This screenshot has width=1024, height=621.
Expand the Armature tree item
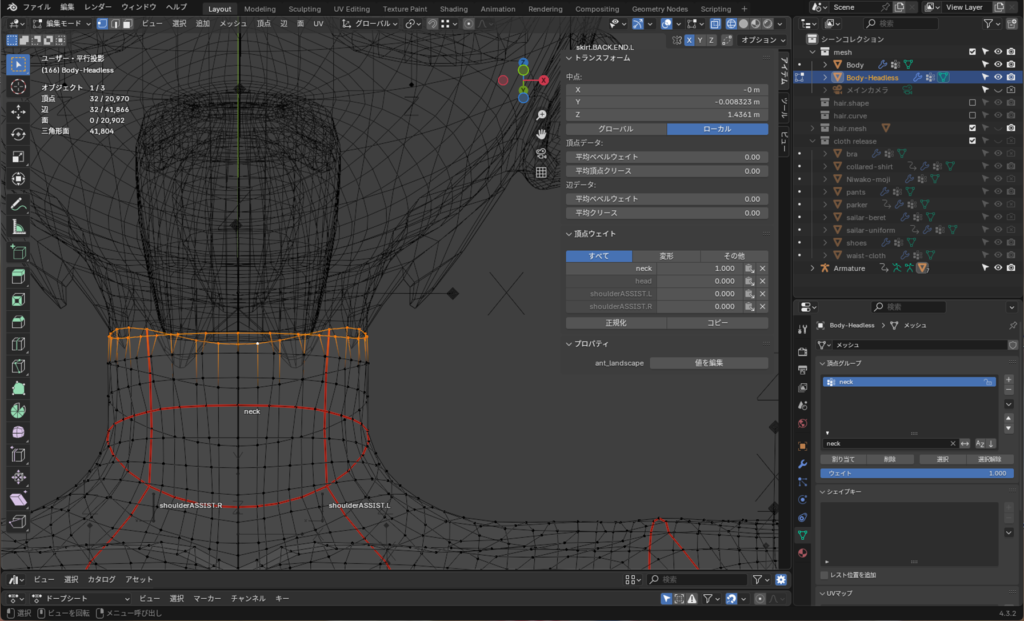[812, 268]
